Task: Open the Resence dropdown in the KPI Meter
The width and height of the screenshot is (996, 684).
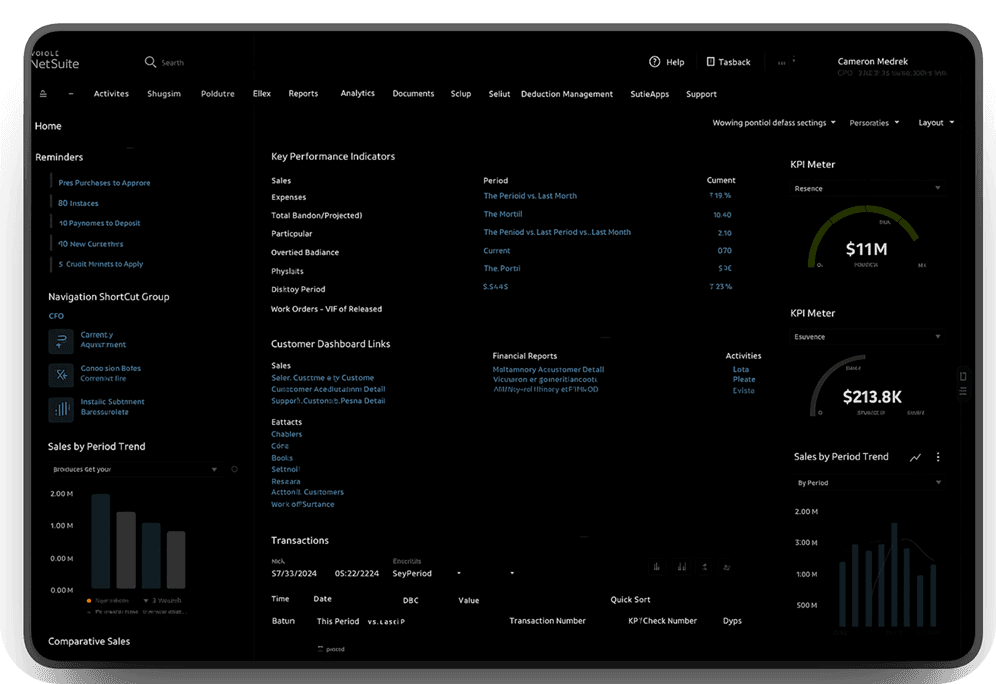Action: point(866,188)
